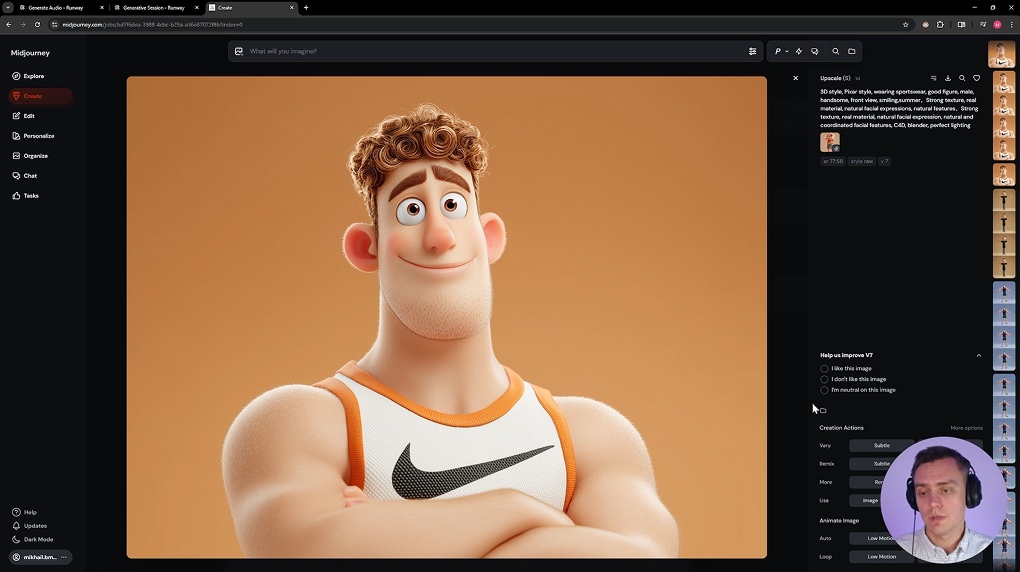Open search from the top toolbar
1020x572 pixels.
835,51
